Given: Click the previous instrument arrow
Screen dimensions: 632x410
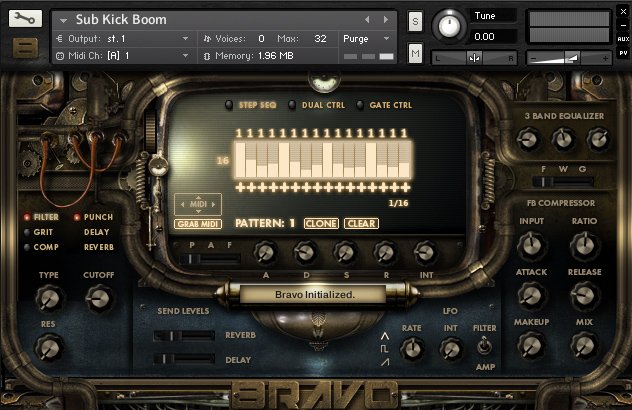Looking at the screenshot, I should 367,19.
